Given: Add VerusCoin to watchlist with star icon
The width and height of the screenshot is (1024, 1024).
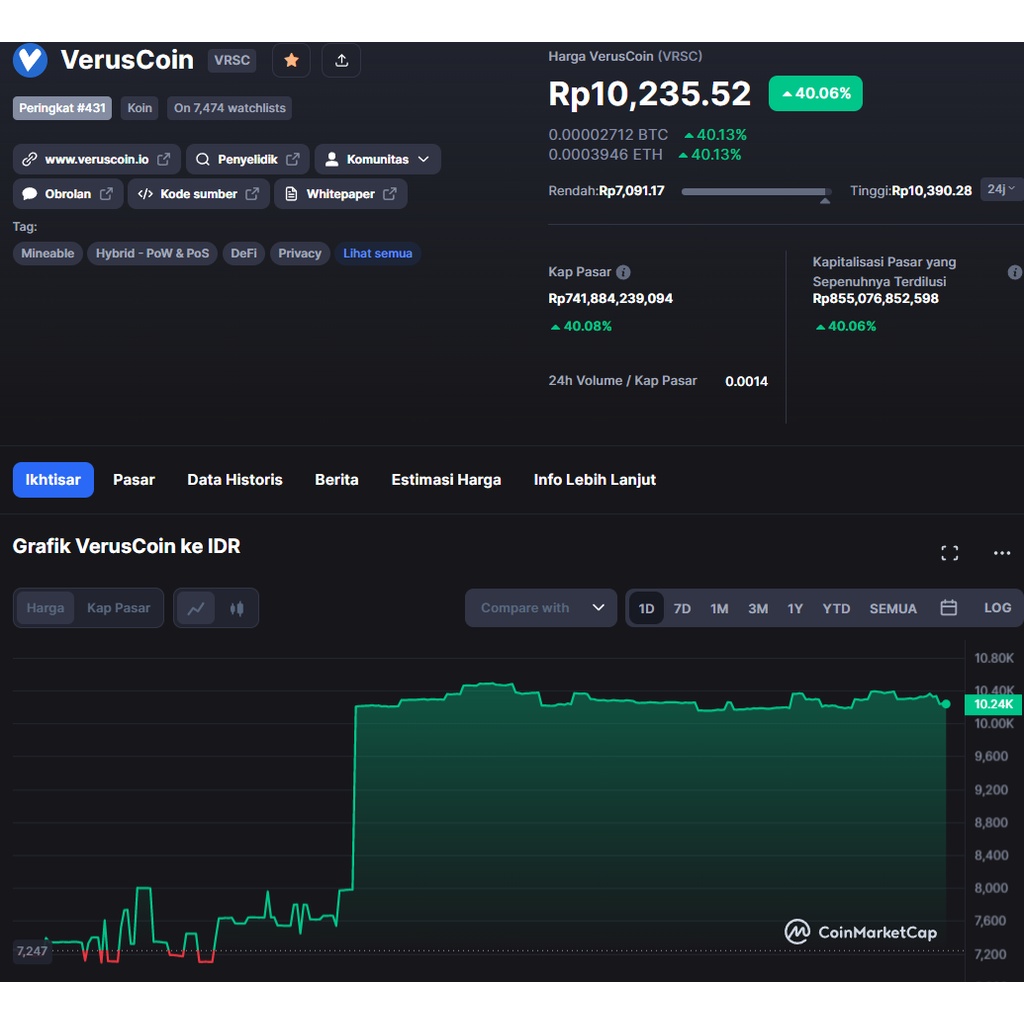Looking at the screenshot, I should tap(291, 61).
